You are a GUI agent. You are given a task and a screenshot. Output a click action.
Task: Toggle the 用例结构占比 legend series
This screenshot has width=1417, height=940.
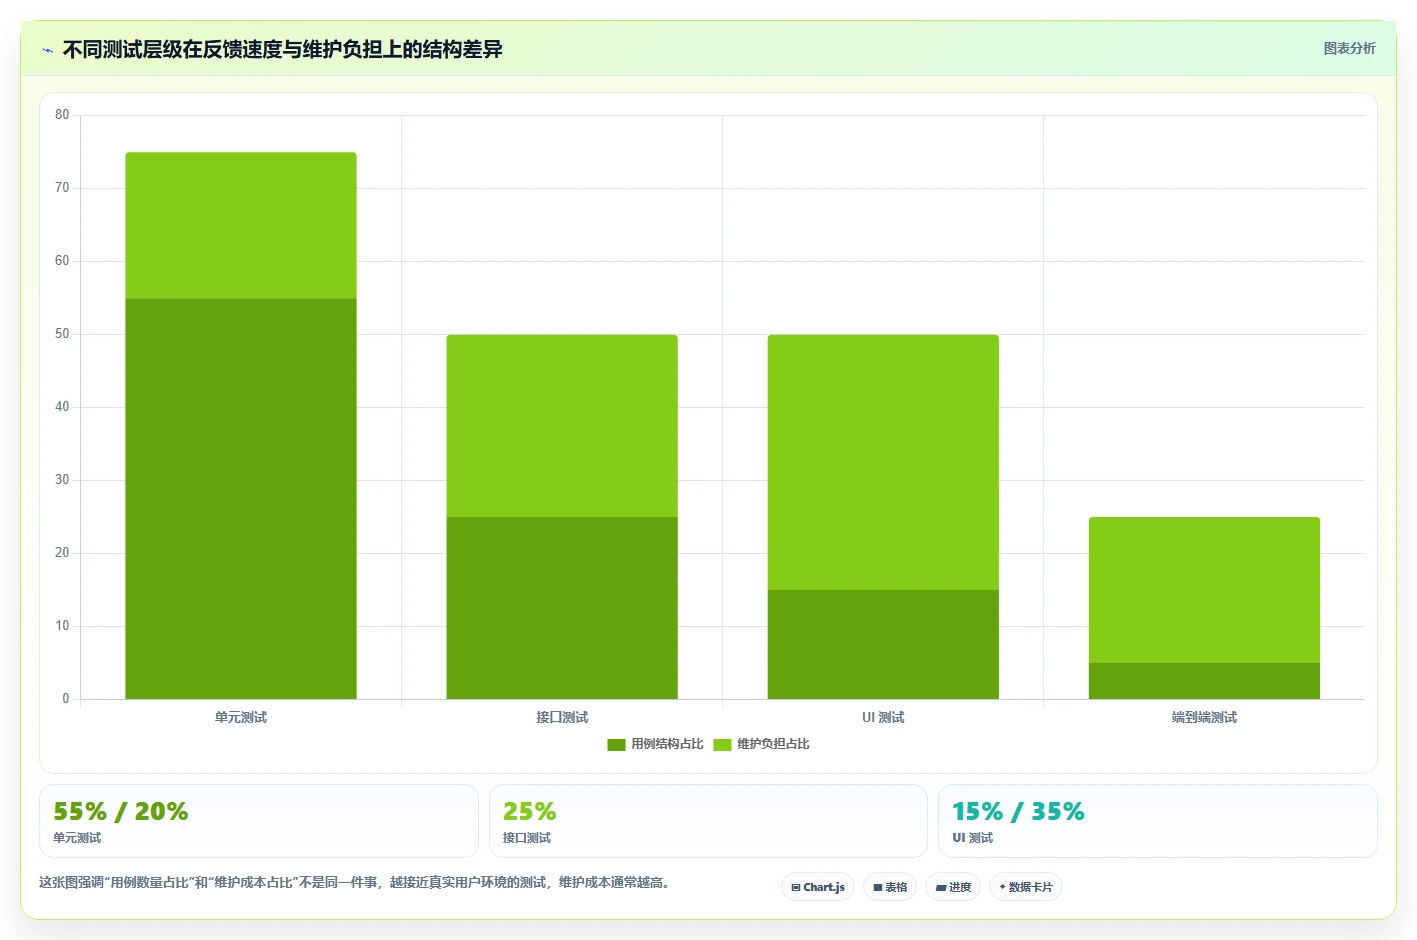(x=655, y=744)
